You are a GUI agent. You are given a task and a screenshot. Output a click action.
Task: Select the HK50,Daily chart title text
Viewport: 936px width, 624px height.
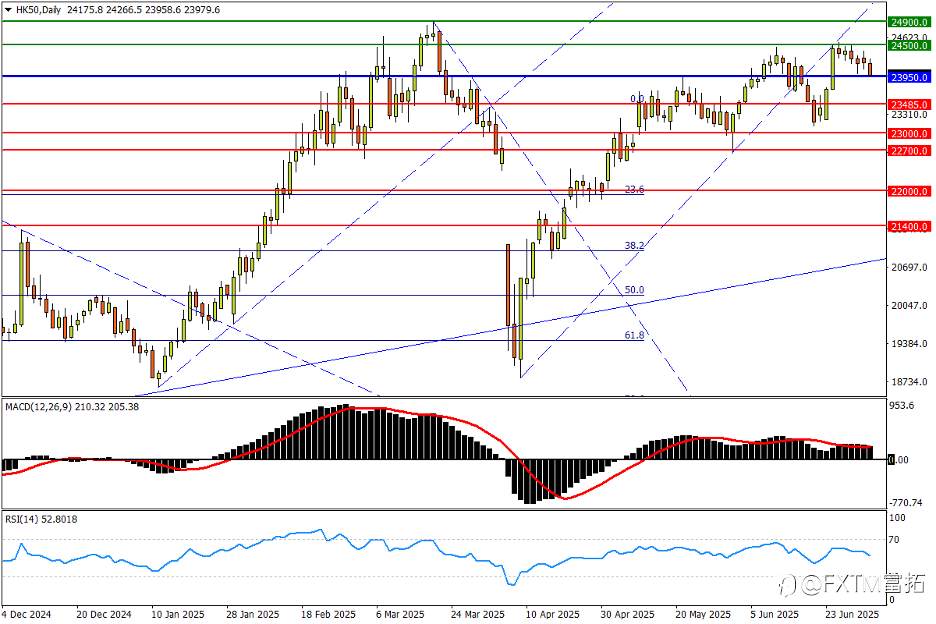click(38, 10)
